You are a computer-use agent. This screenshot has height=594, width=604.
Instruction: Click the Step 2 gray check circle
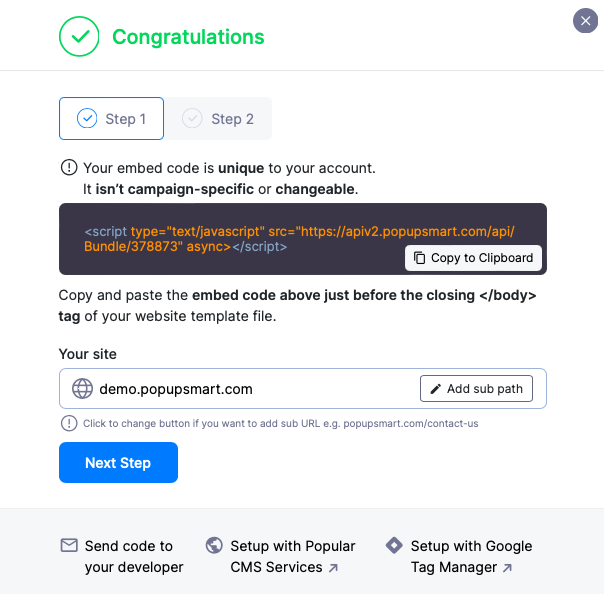(192, 119)
